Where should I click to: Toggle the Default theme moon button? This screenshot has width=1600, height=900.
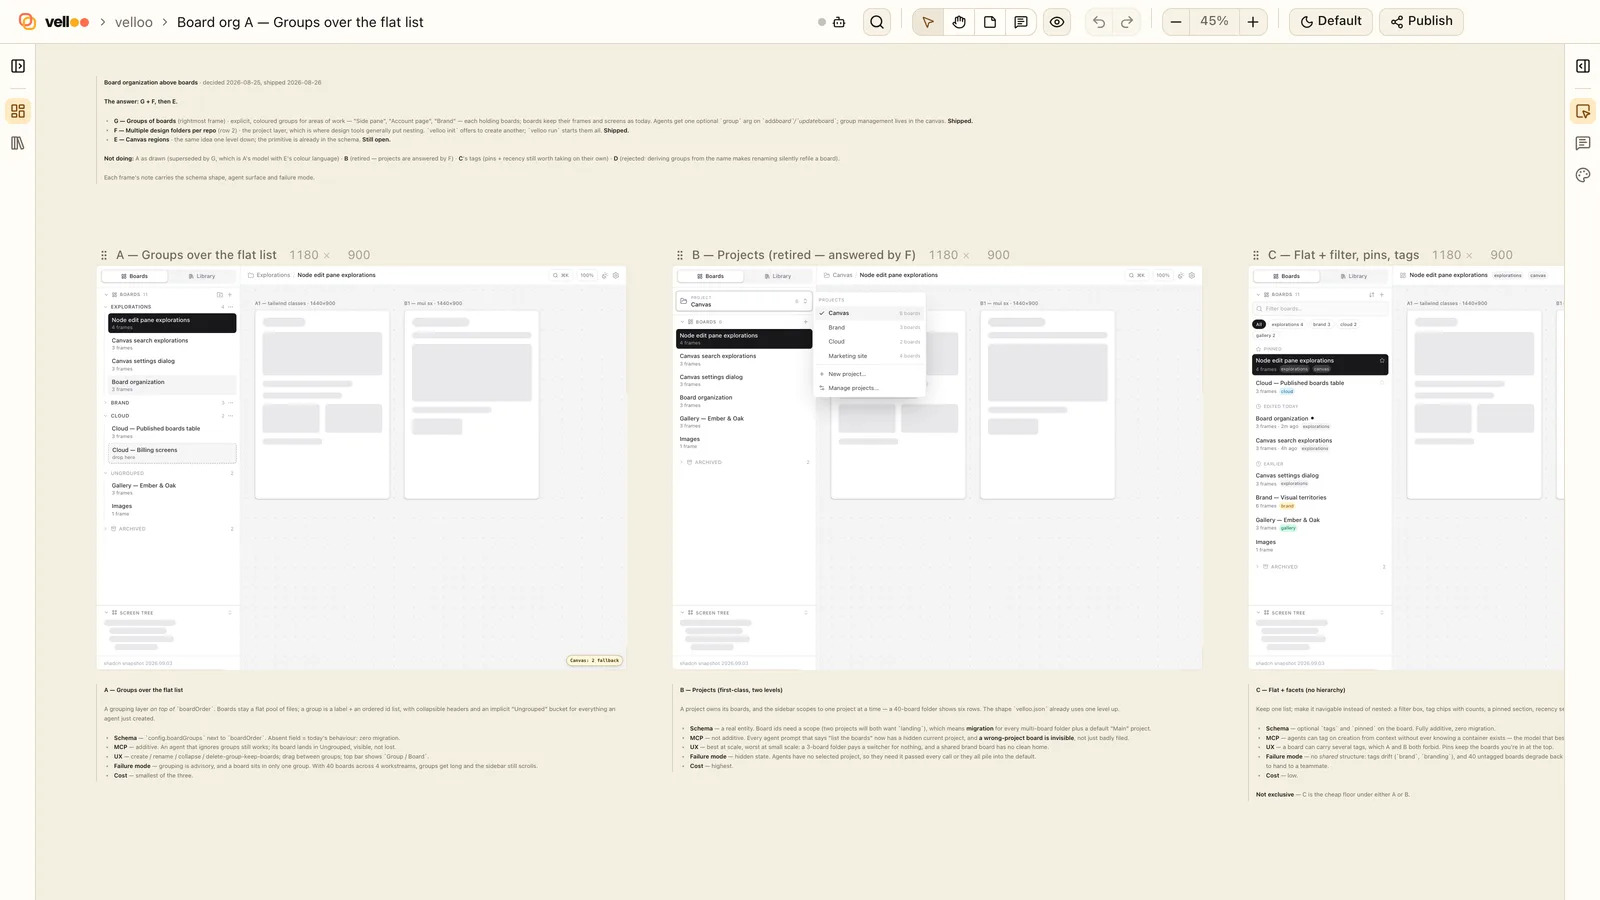pos(1330,21)
